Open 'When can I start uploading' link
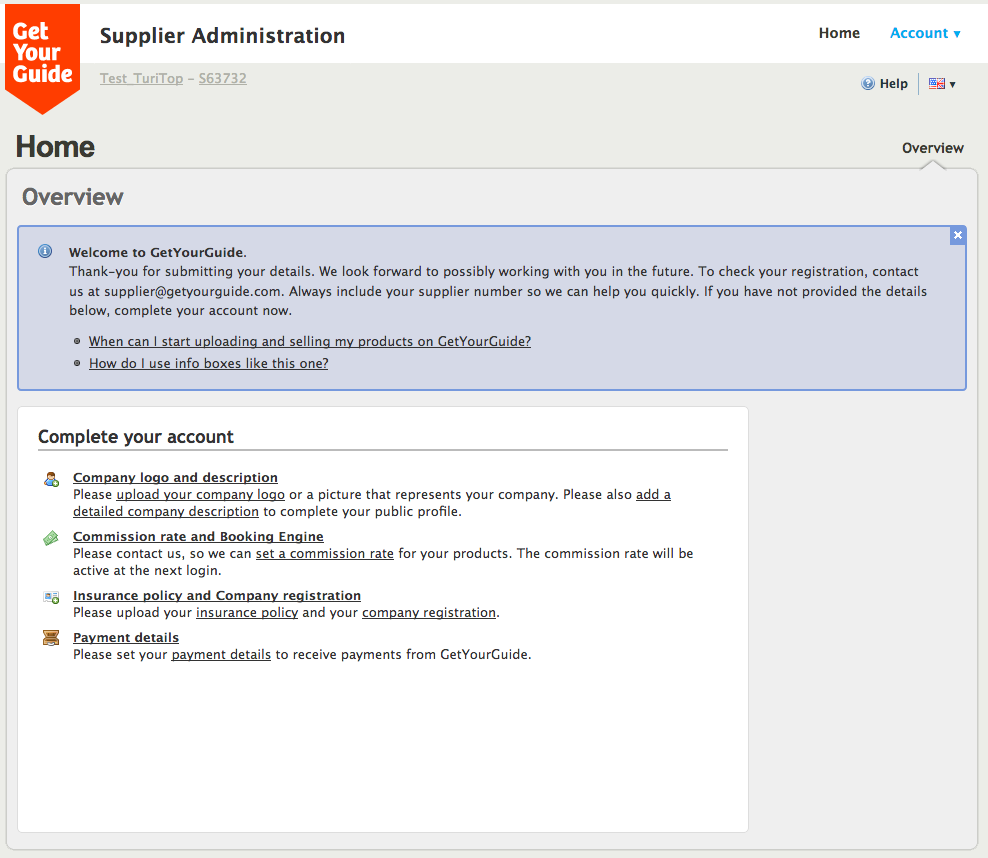This screenshot has height=858, width=988. pyautogui.click(x=309, y=341)
